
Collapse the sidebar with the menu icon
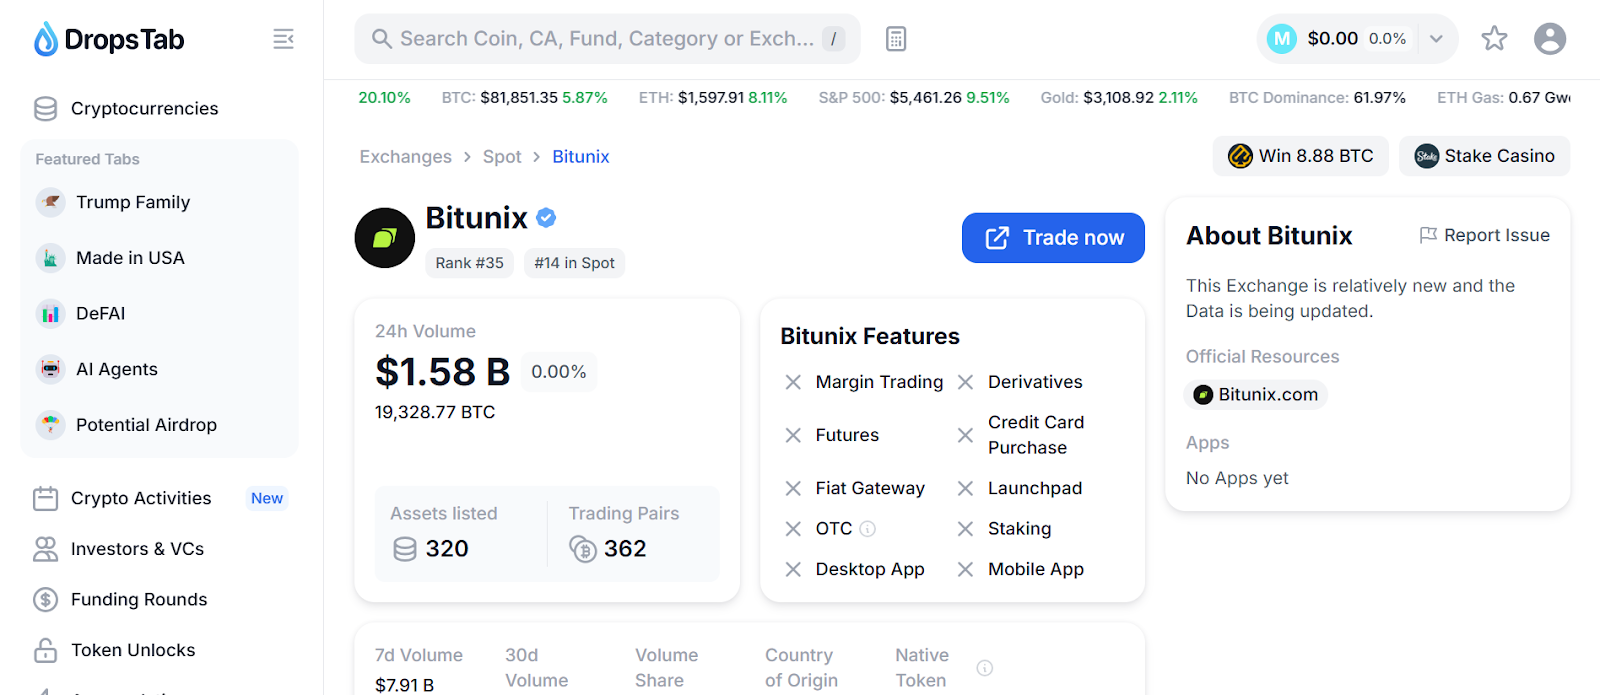[283, 39]
